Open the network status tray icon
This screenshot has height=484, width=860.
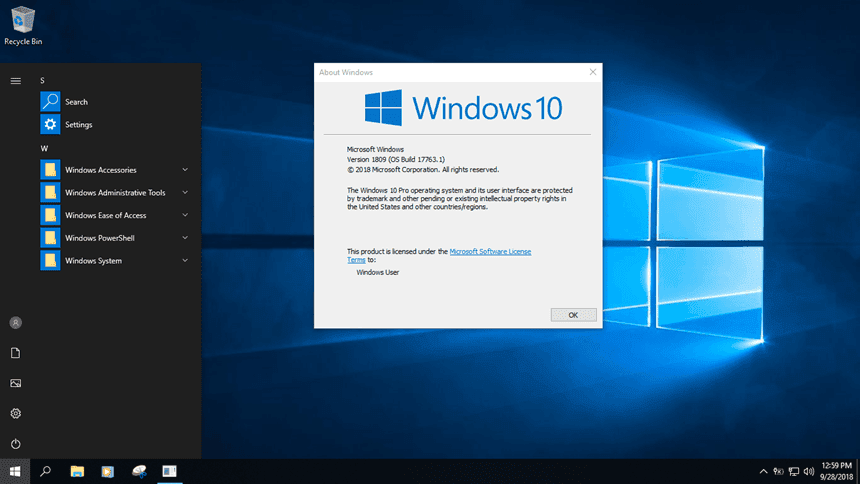pyautogui.click(x=794, y=471)
